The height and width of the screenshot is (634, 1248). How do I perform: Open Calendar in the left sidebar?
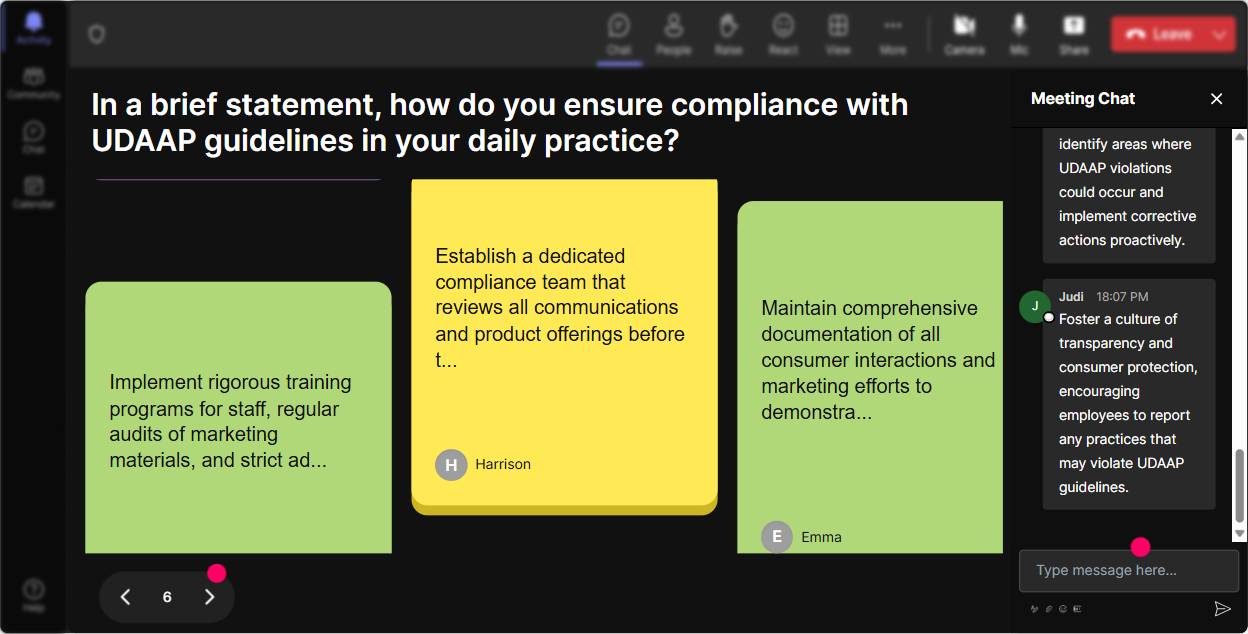(x=34, y=192)
